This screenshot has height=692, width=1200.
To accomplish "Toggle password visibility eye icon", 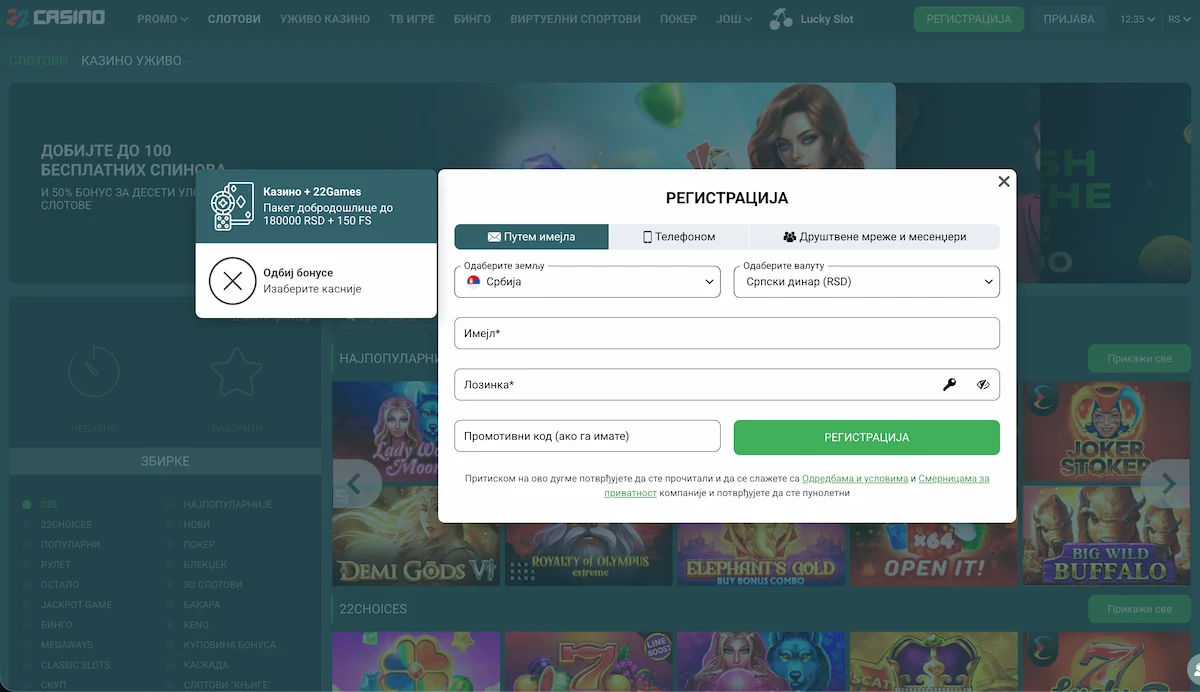I will [983, 384].
